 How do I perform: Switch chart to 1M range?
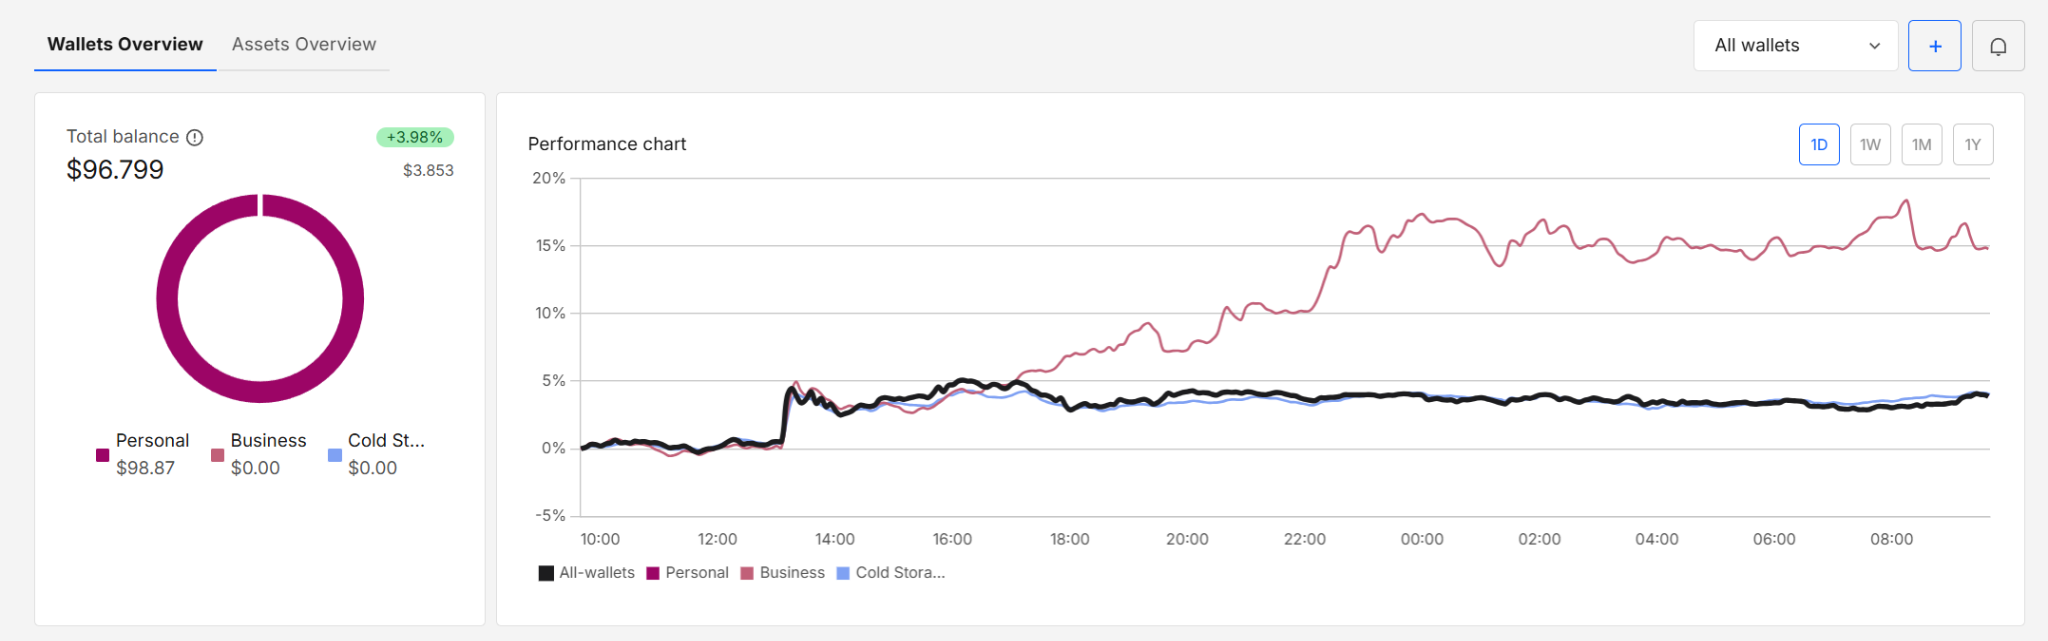point(1921,145)
